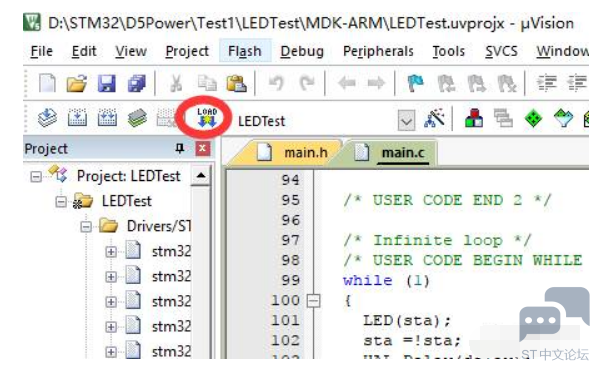
Task: Open a file using the folder icon
Action: [77, 83]
